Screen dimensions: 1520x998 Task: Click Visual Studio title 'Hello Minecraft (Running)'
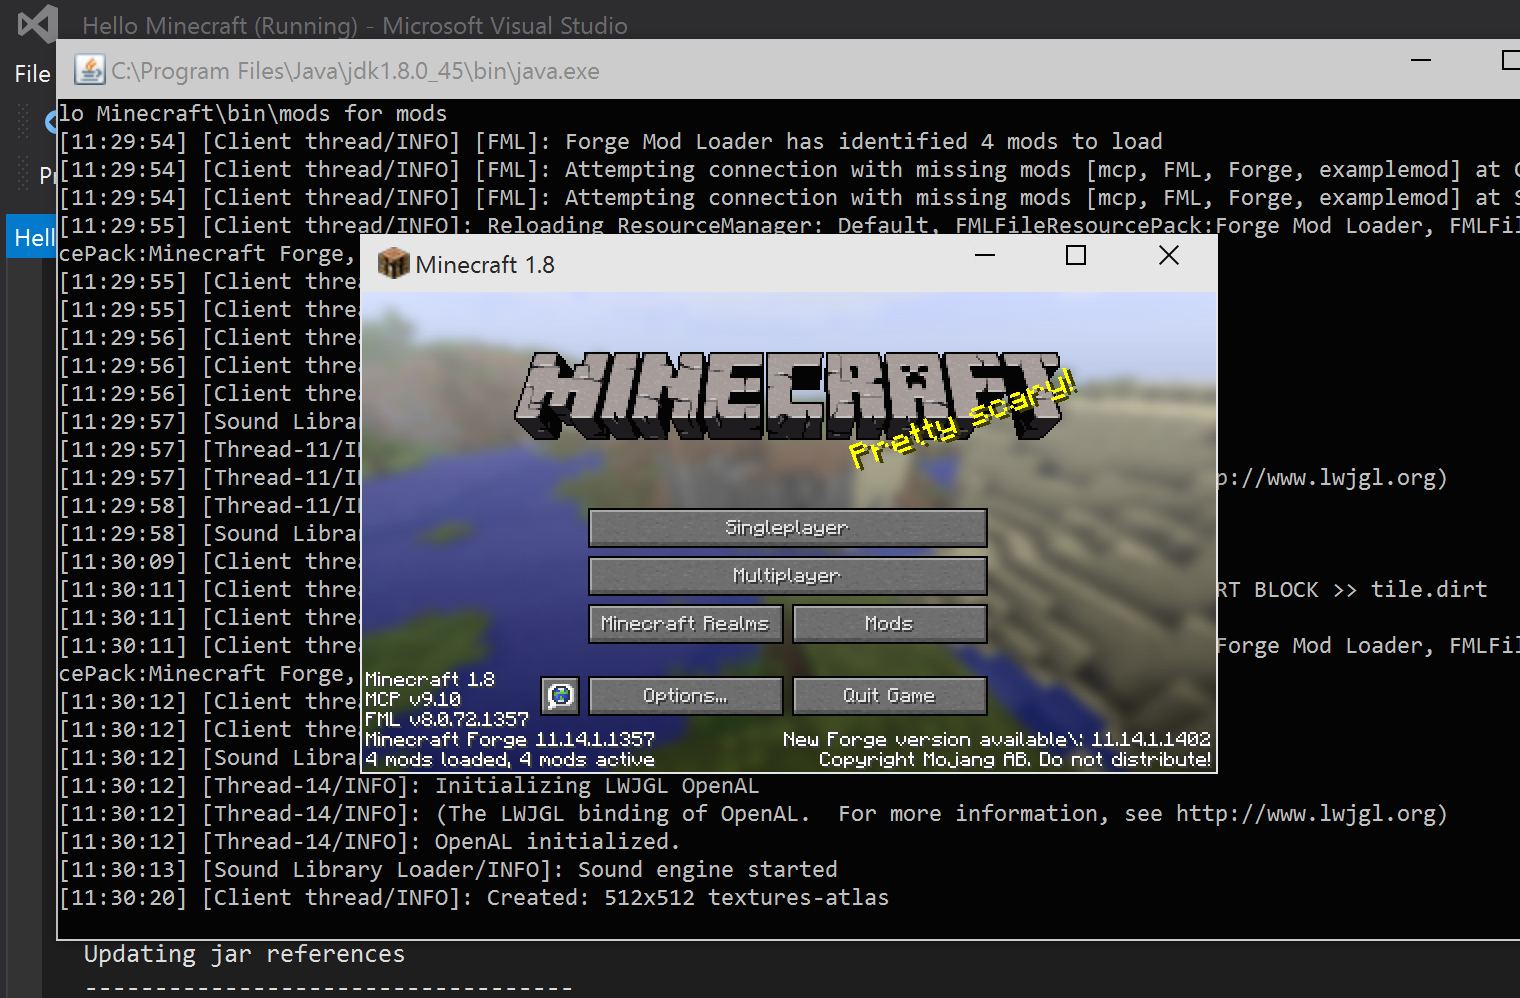tap(355, 26)
